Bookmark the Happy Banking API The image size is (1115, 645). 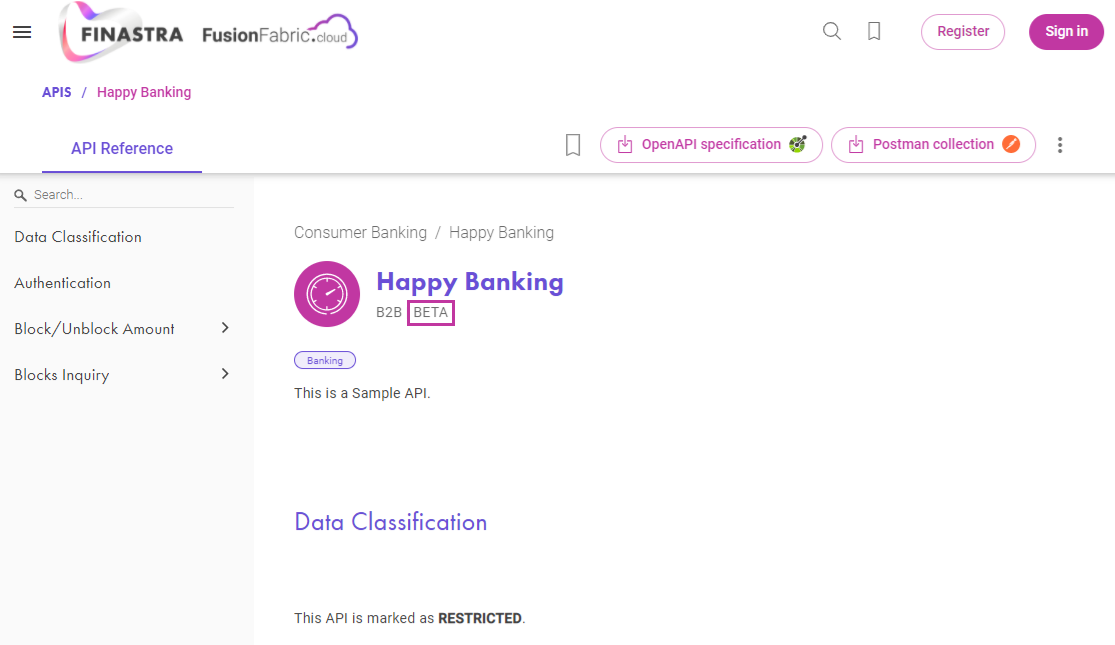click(x=572, y=145)
